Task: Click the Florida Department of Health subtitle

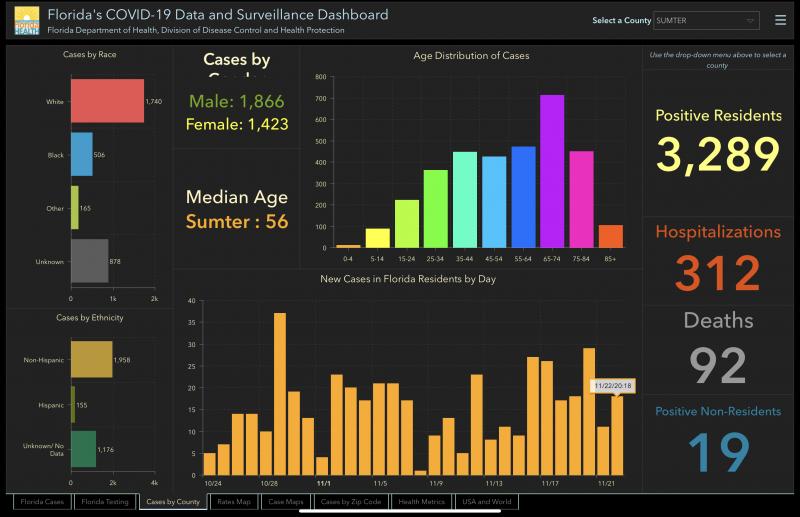Action: [196, 30]
